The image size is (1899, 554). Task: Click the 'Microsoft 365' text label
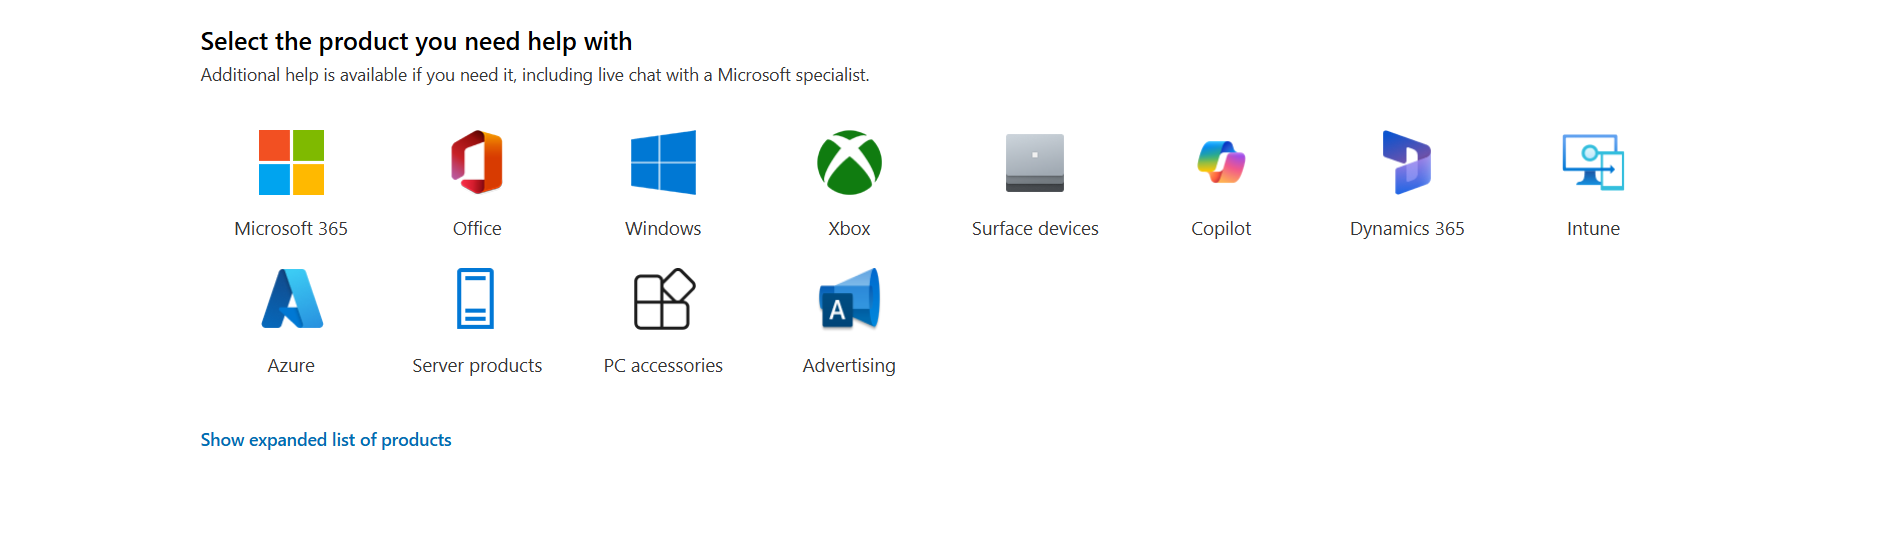tap(291, 229)
